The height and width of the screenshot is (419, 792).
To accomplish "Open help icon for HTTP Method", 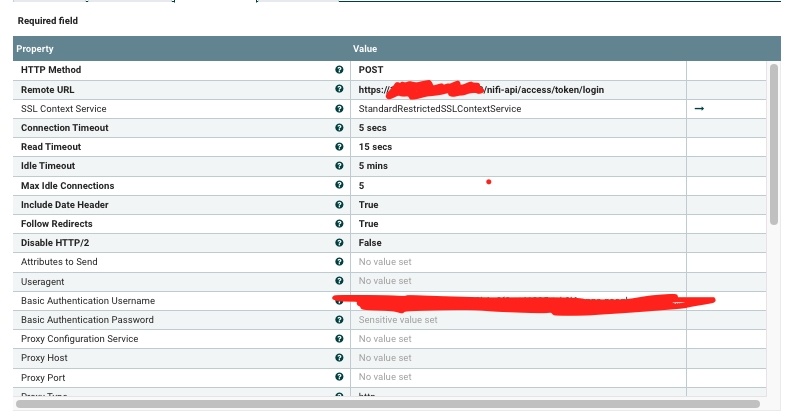I will coord(339,70).
